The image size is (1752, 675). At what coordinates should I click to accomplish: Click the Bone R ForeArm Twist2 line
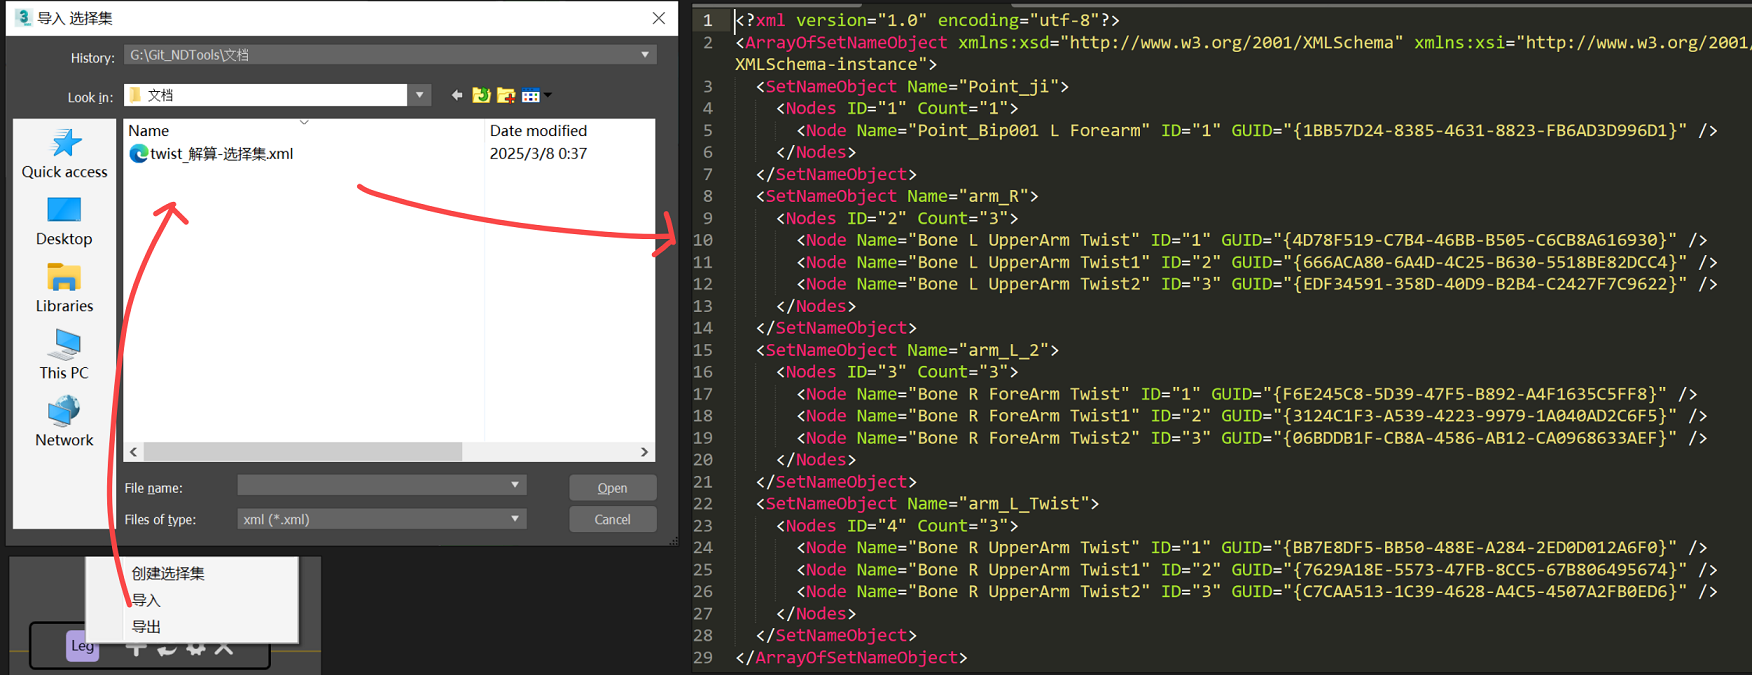(x=1252, y=439)
